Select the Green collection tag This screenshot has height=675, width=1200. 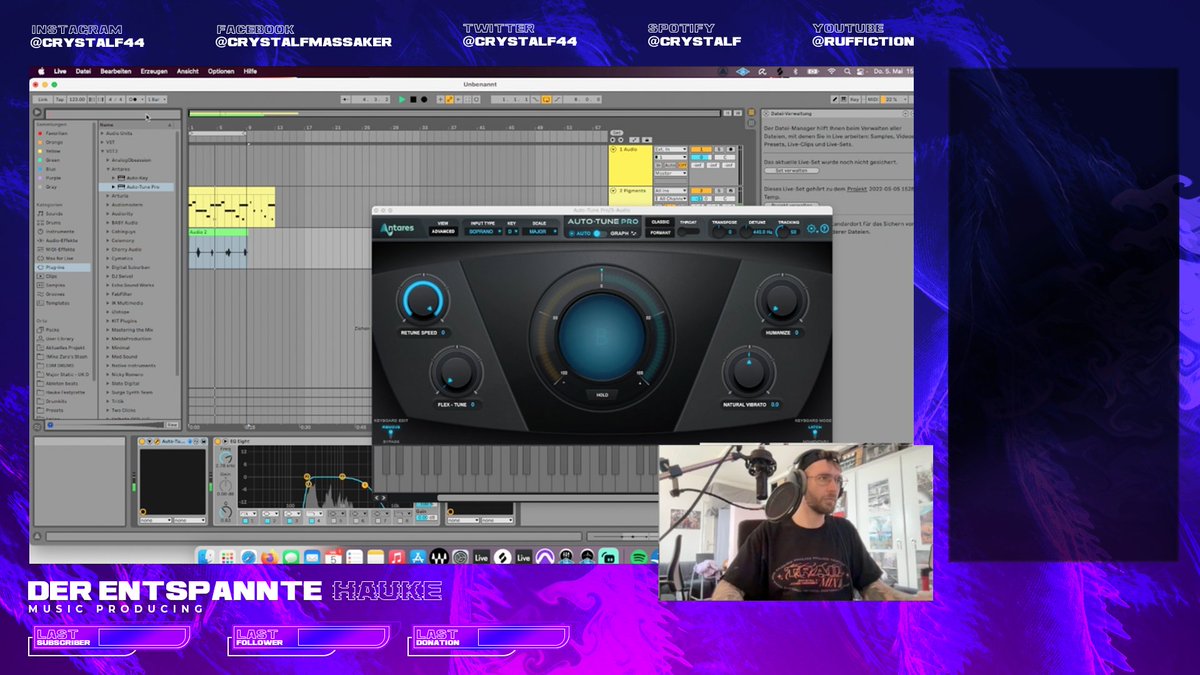point(51,160)
